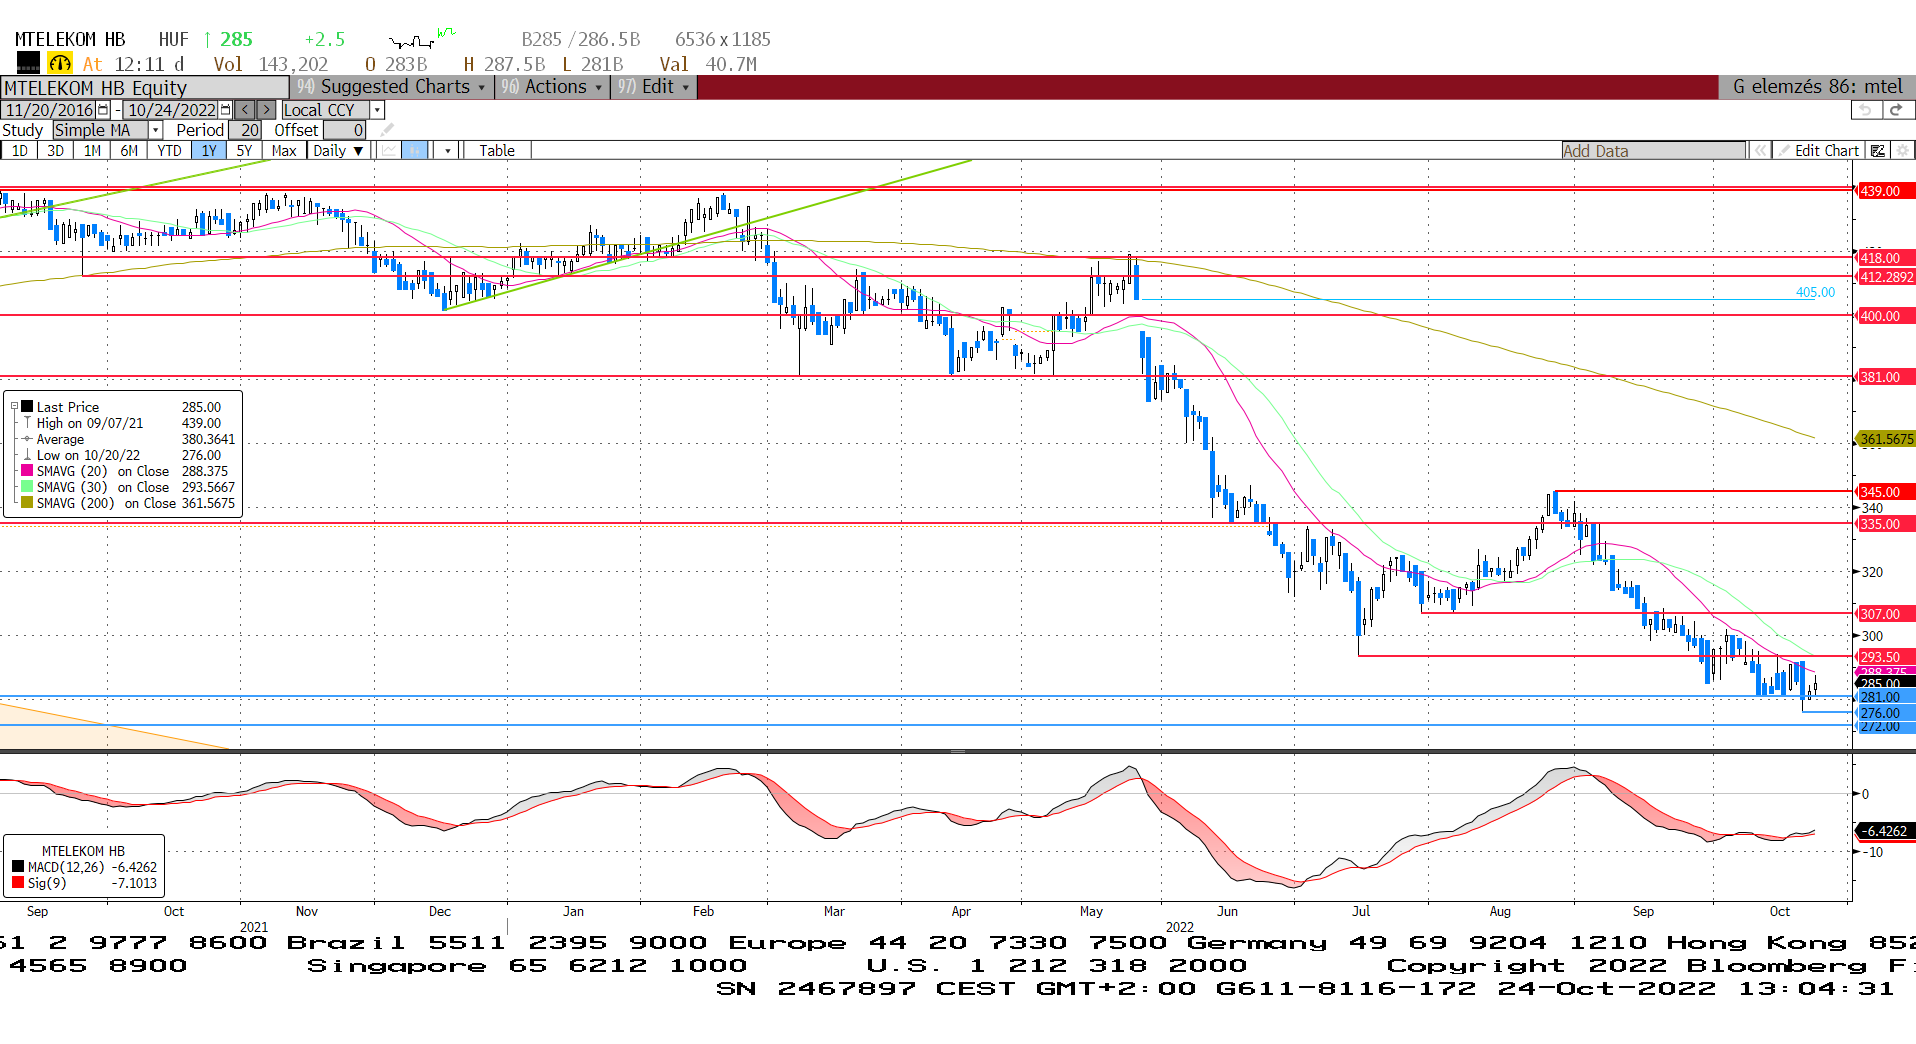Click the undo arrow button
Screen dimensions: 1916x1044
pos(1865,110)
